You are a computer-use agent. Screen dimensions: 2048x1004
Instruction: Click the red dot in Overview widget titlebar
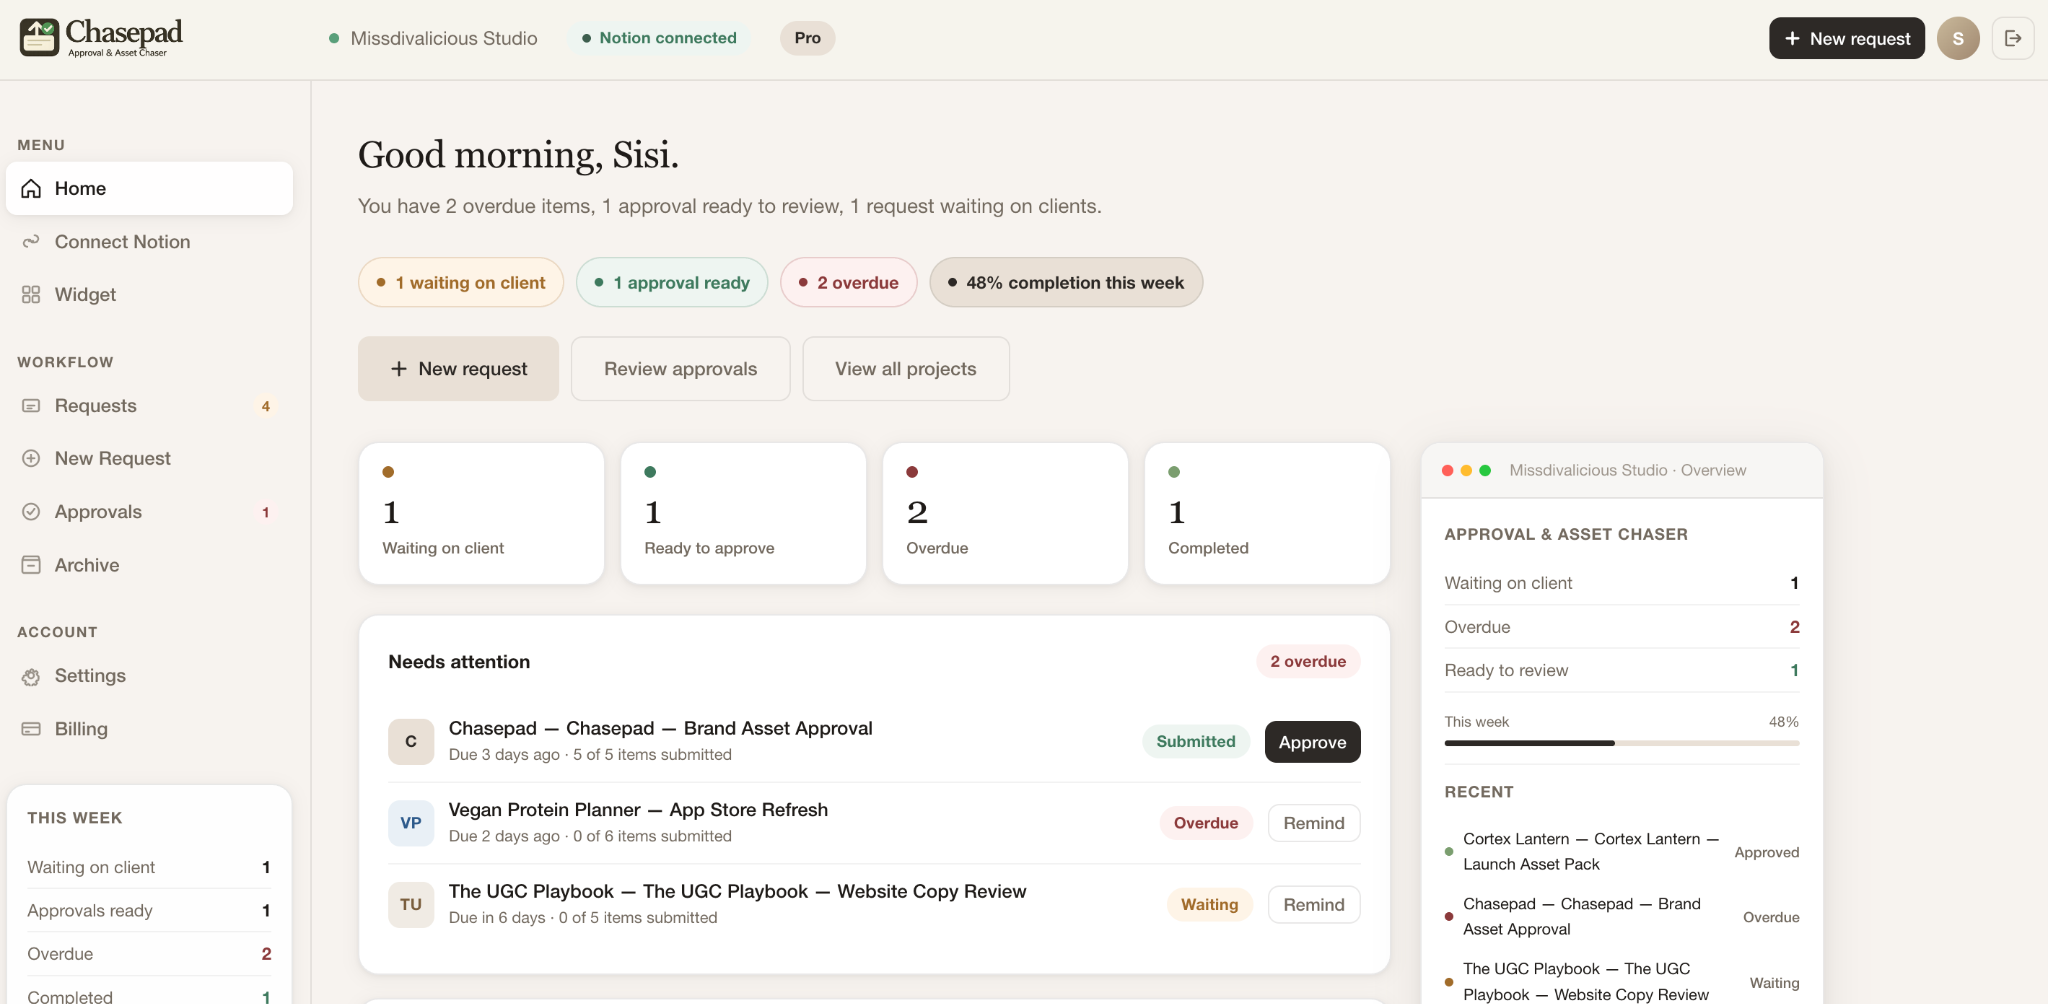click(x=1447, y=470)
